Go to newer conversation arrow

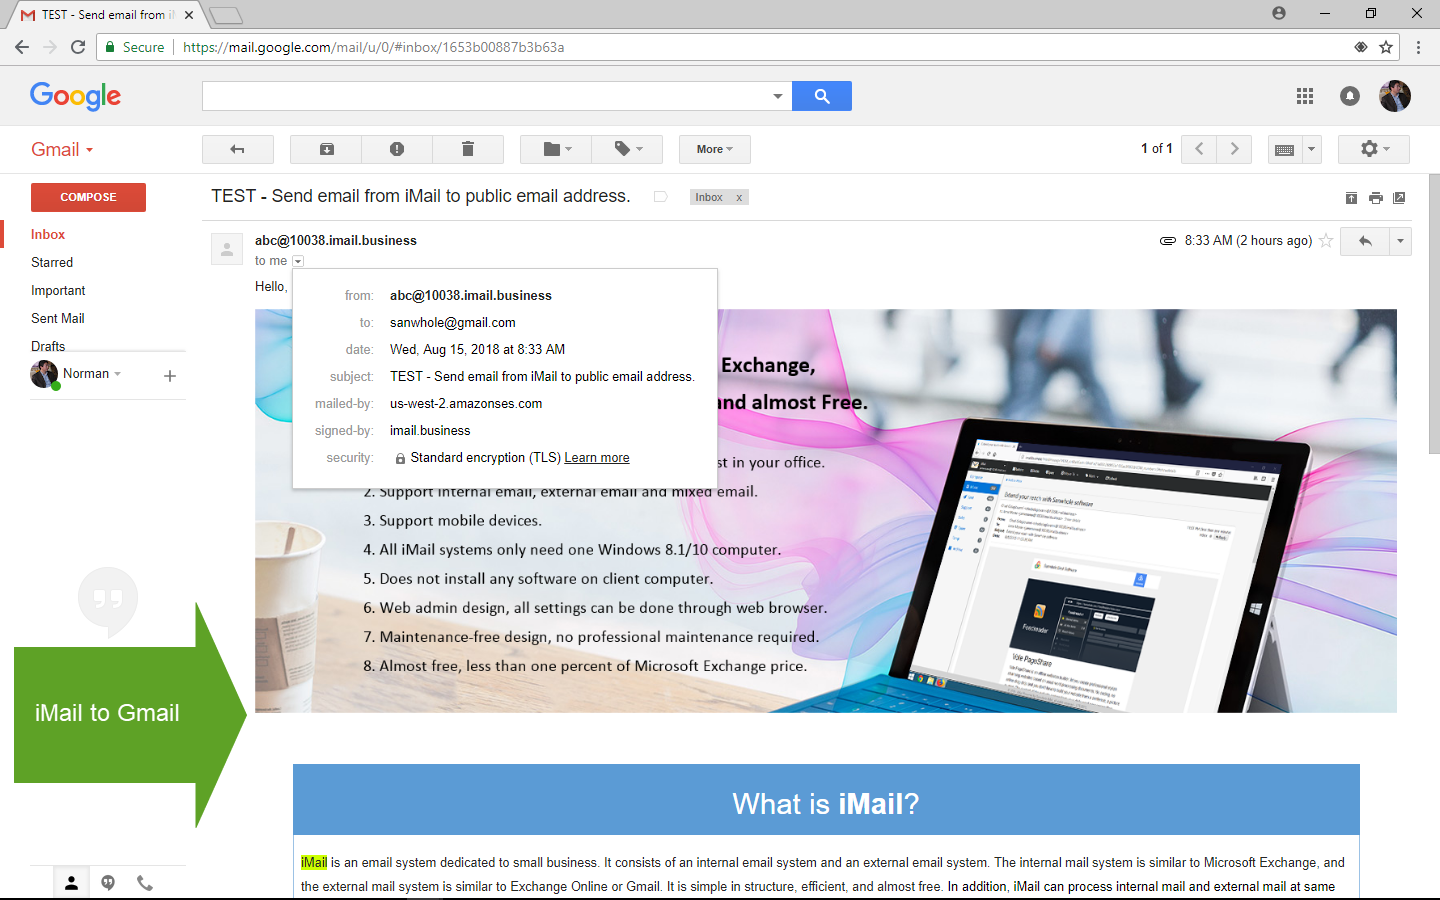click(x=1198, y=149)
